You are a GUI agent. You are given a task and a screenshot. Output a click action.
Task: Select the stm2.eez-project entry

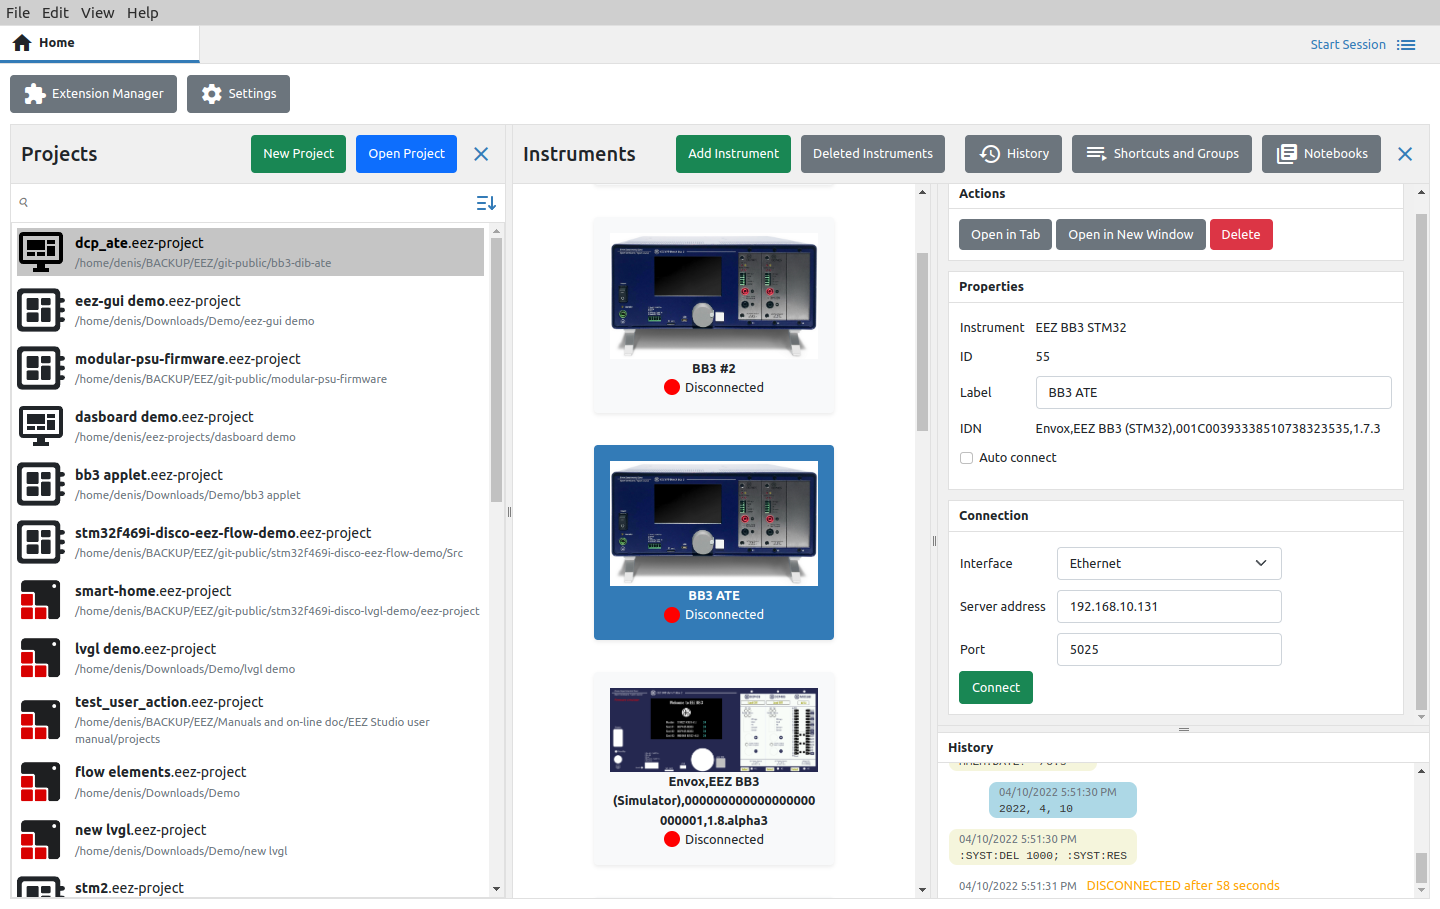(x=250, y=887)
